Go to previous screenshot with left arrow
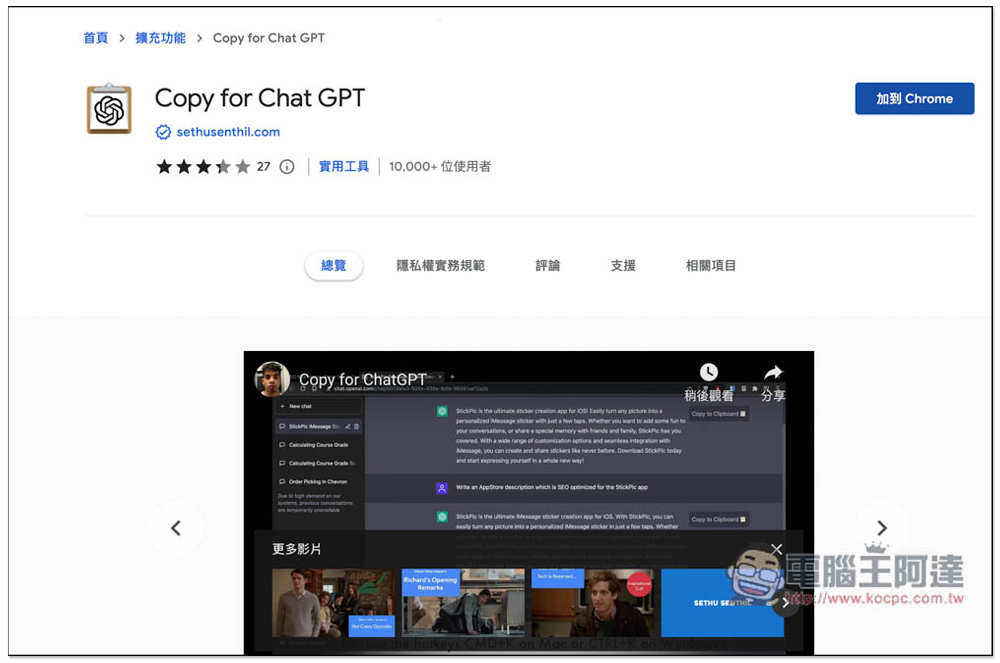 click(176, 528)
